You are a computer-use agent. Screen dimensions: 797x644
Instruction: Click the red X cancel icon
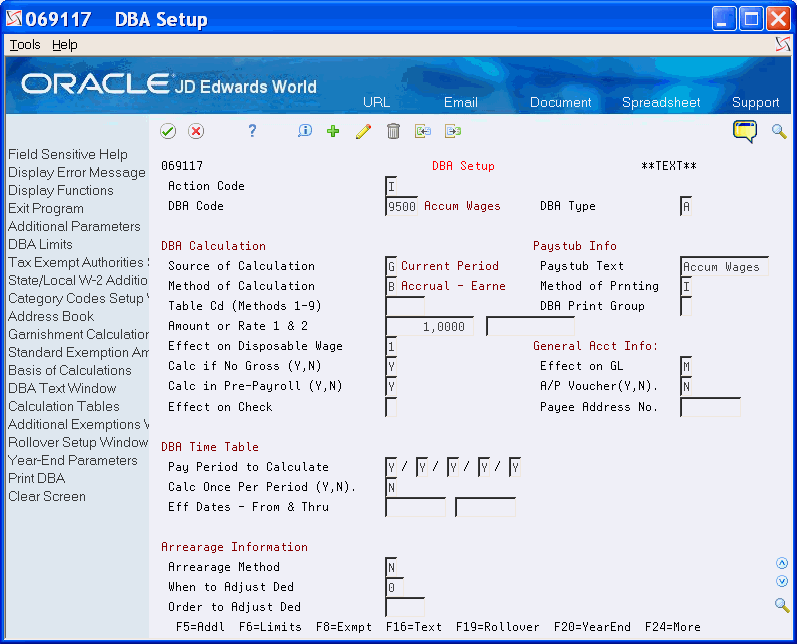[196, 131]
